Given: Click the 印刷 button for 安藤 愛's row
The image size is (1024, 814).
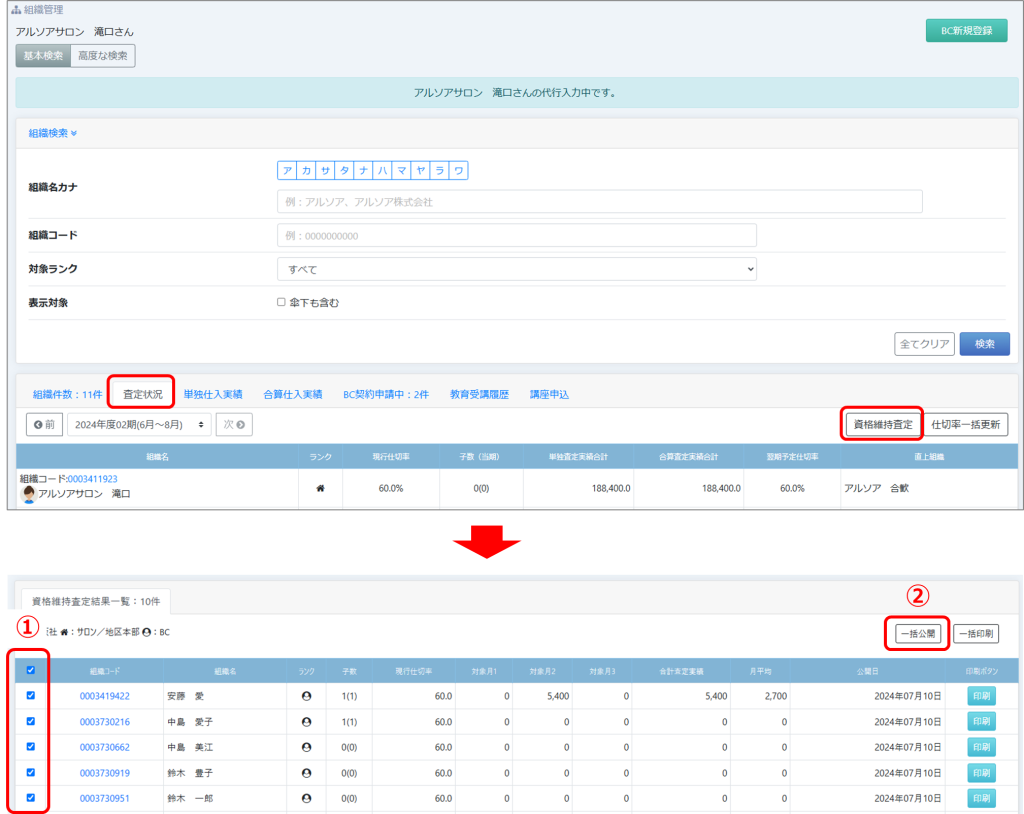Looking at the screenshot, I should 981,695.
